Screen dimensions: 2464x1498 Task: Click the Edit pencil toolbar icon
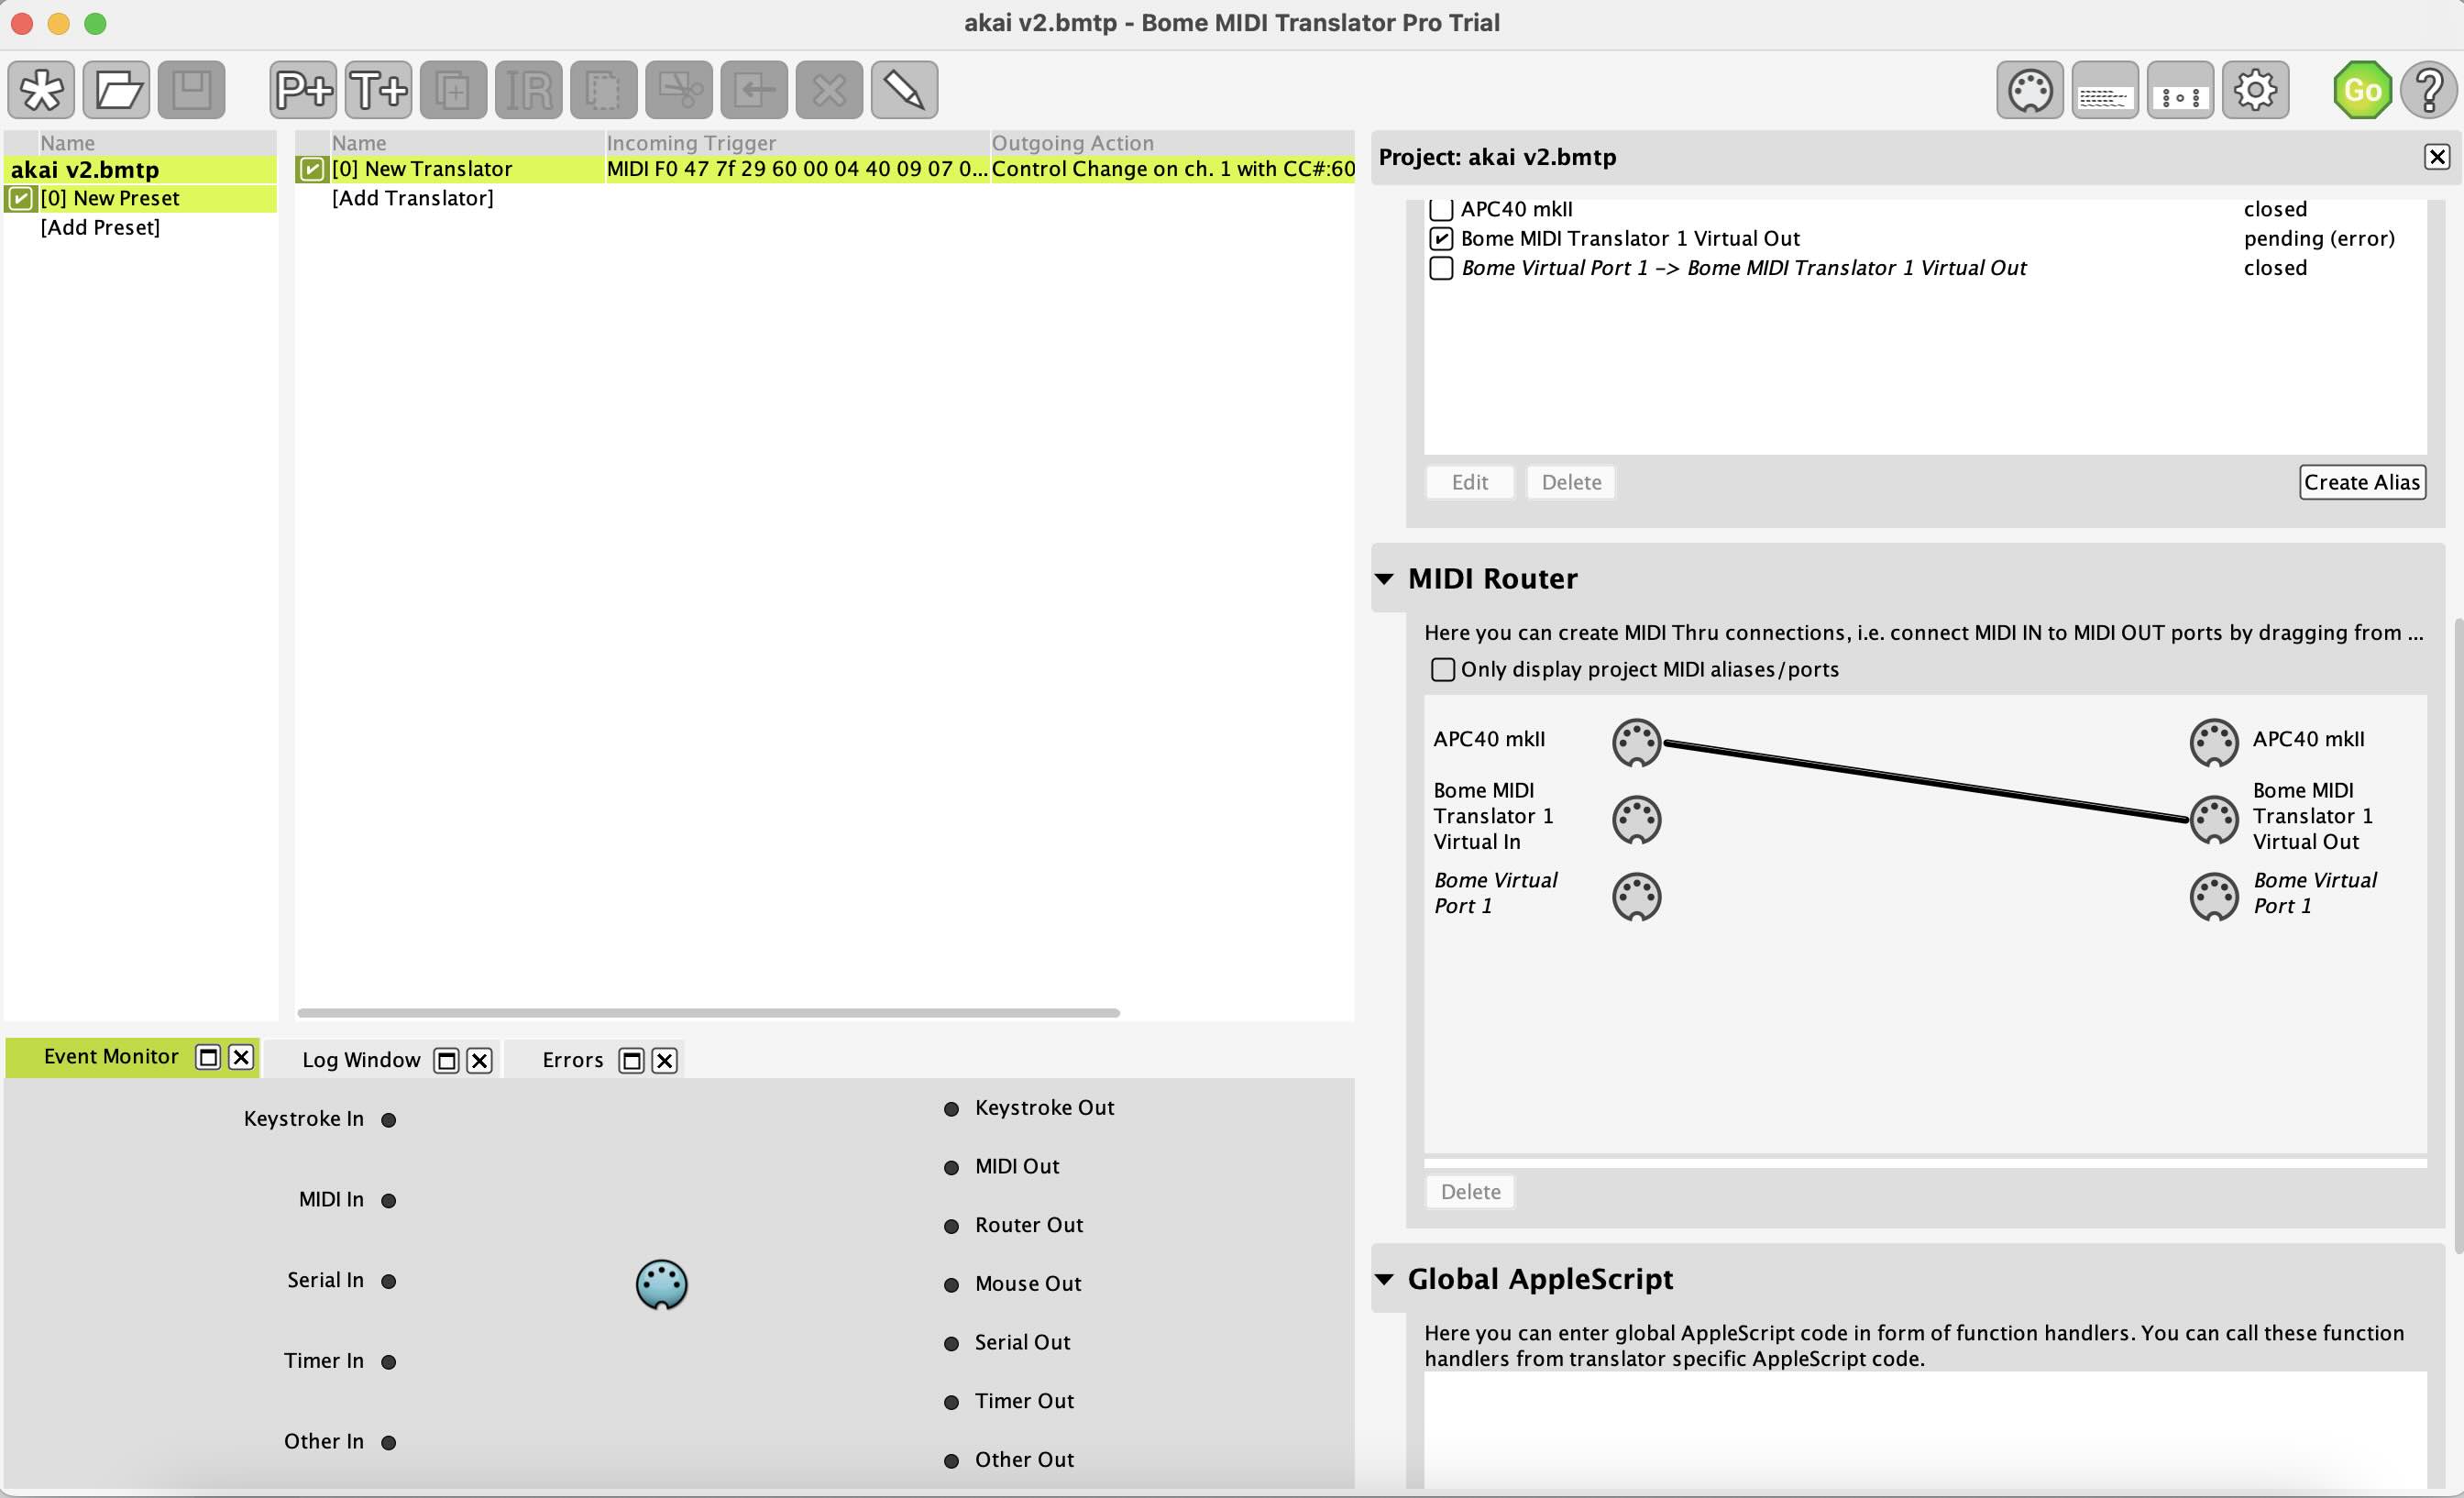pos(904,90)
